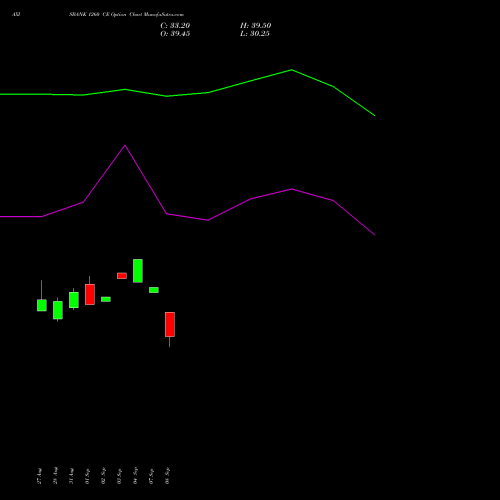The image size is (500, 500).
Task: Select the 01 Sep red candlestick
Action: 90,294
